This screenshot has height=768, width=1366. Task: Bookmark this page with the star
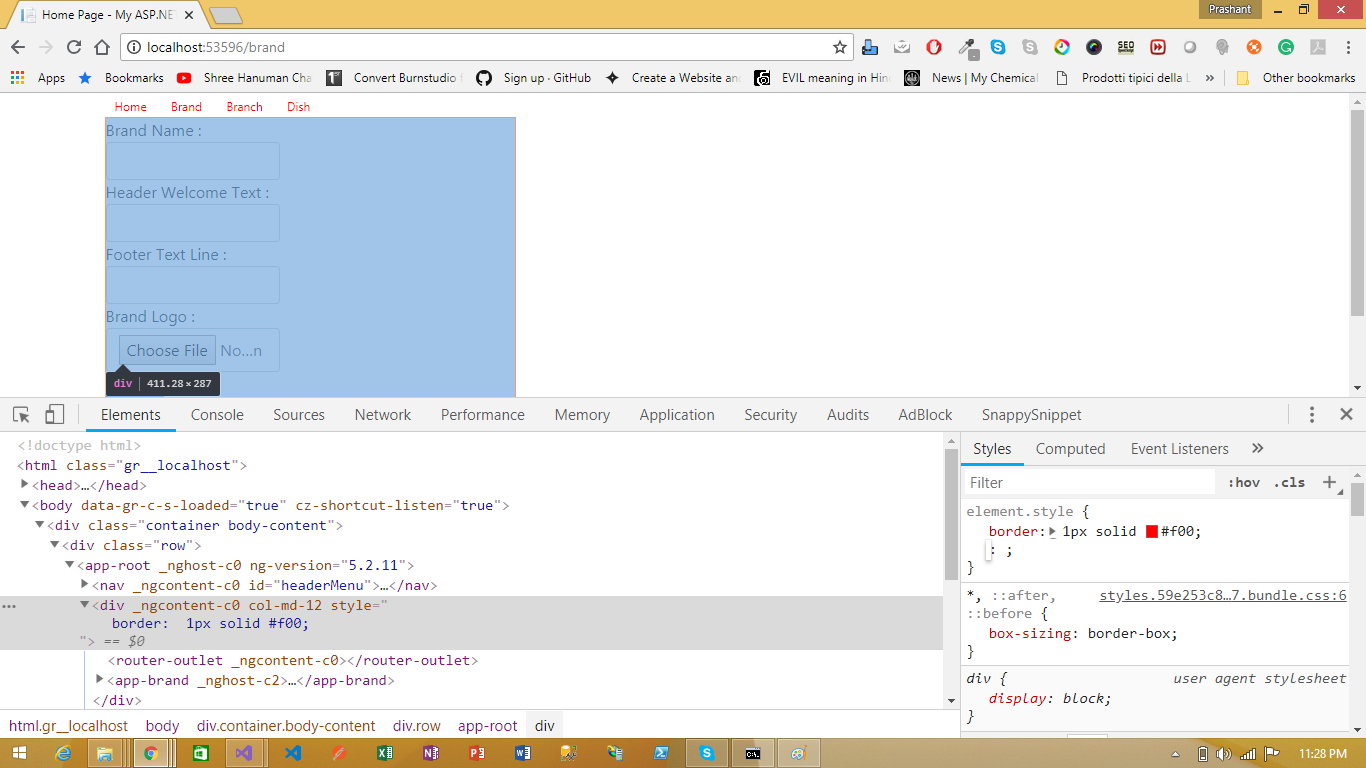pyautogui.click(x=840, y=47)
